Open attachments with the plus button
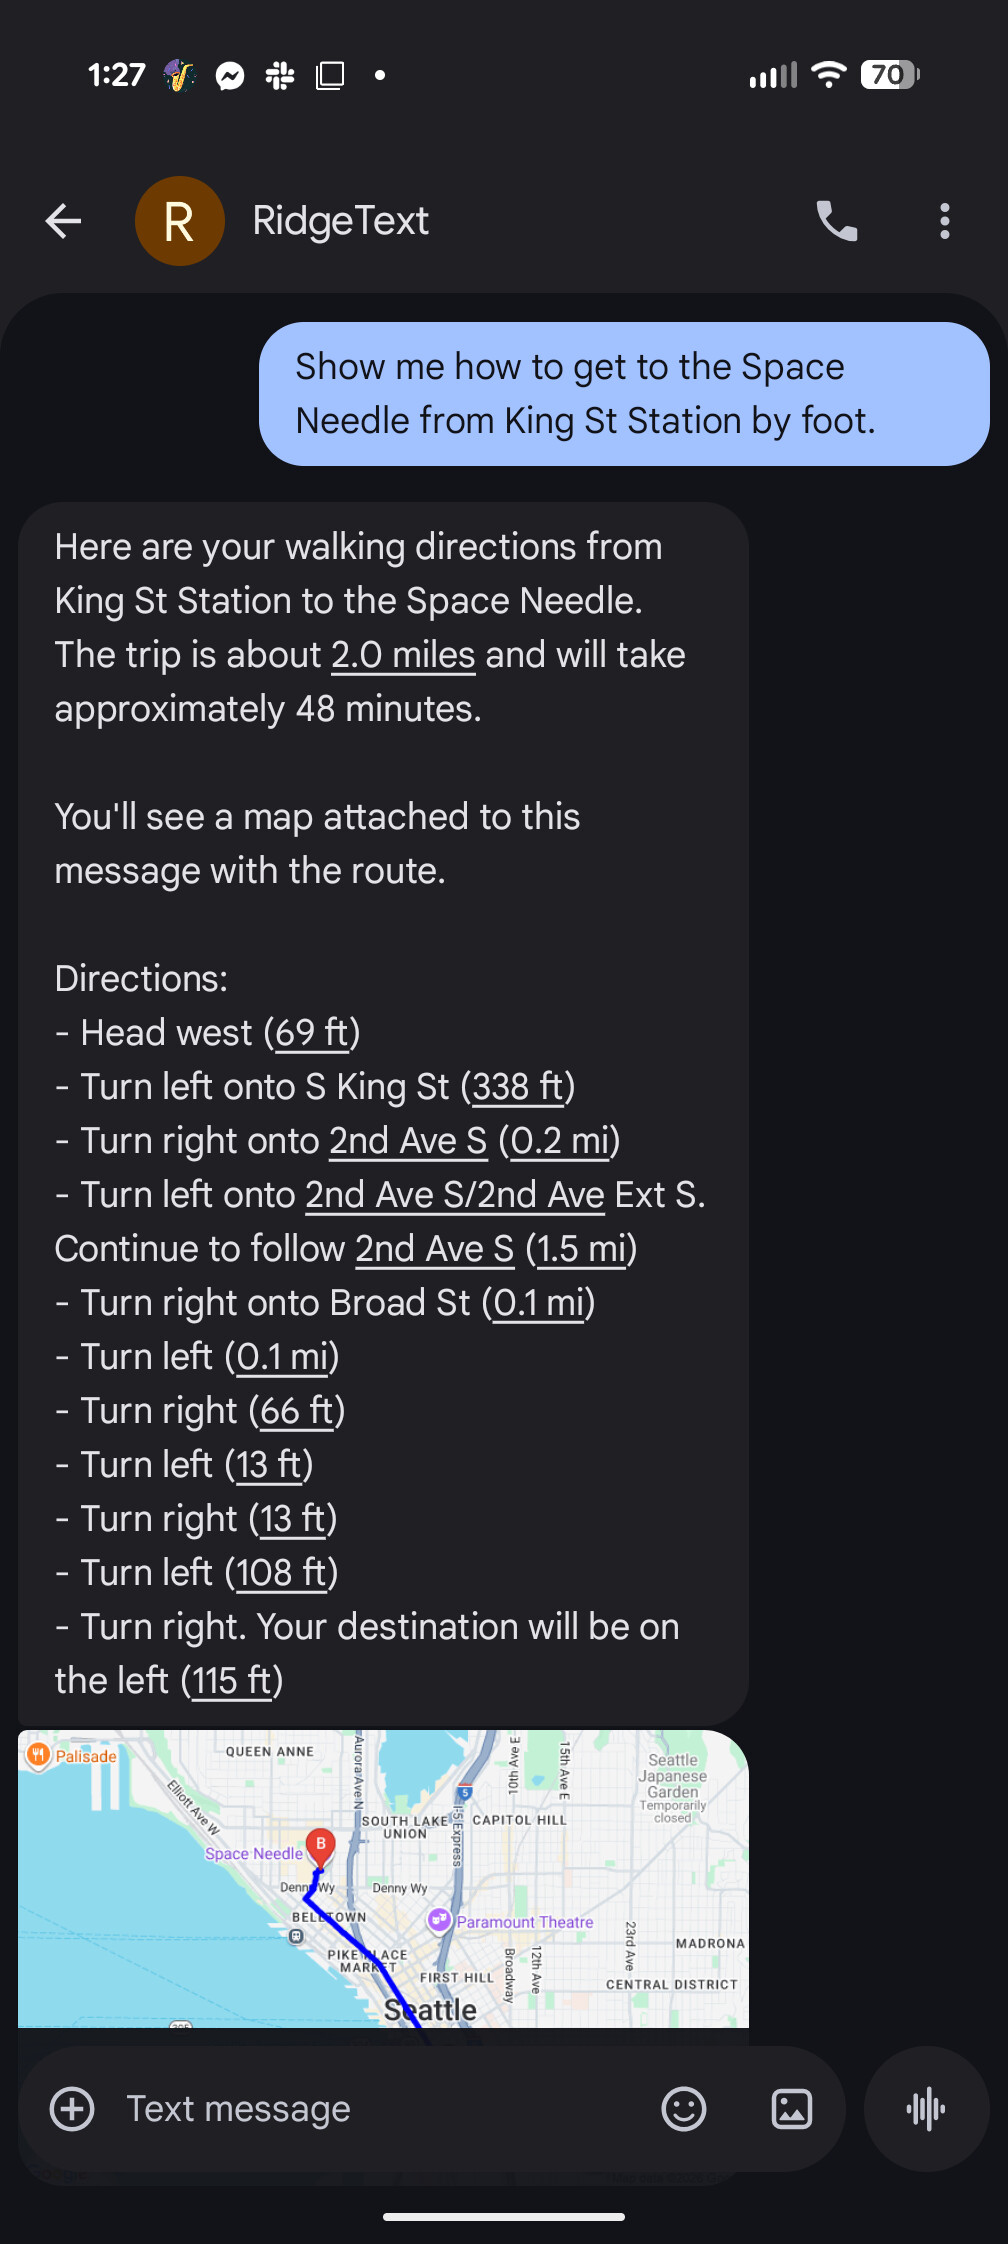1008x2244 pixels. point(71,2108)
